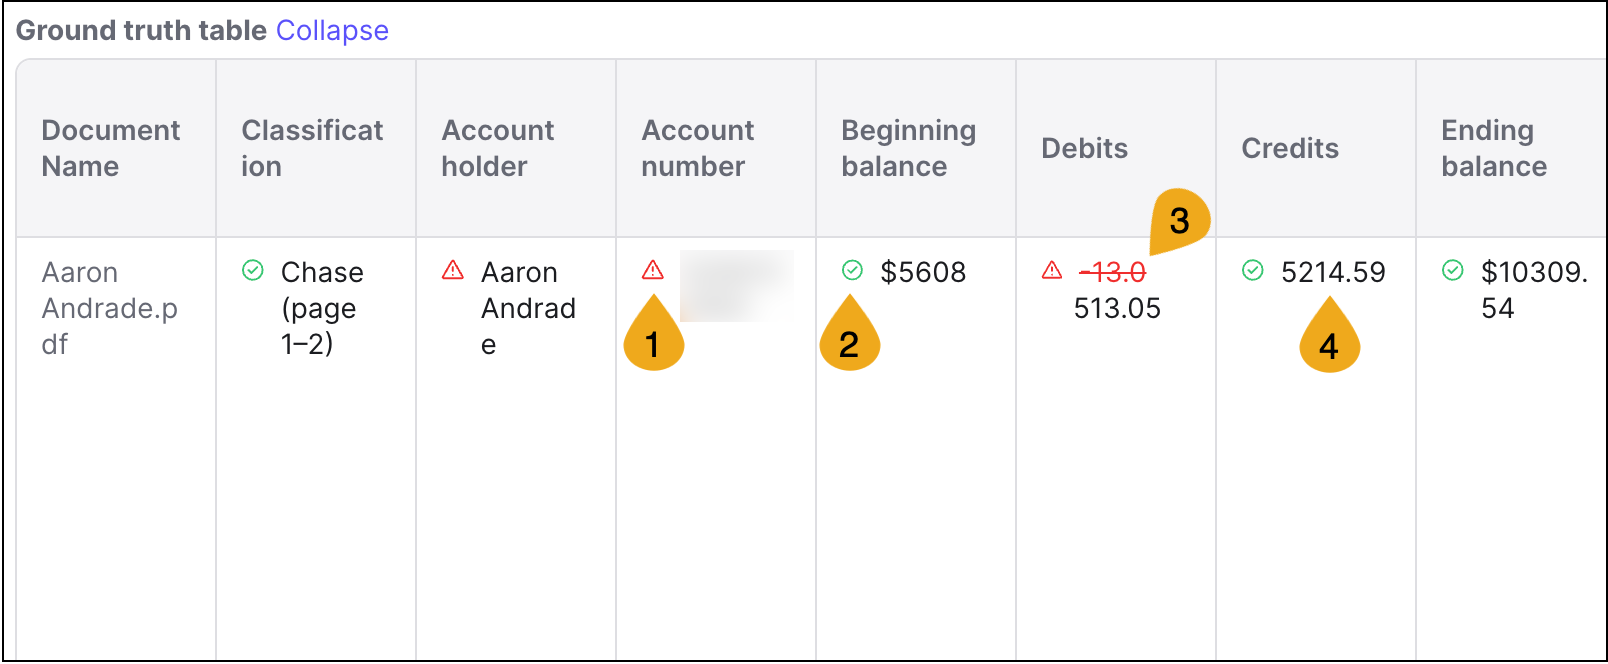
Task: Click the green check beside $5608
Action: coord(852,270)
